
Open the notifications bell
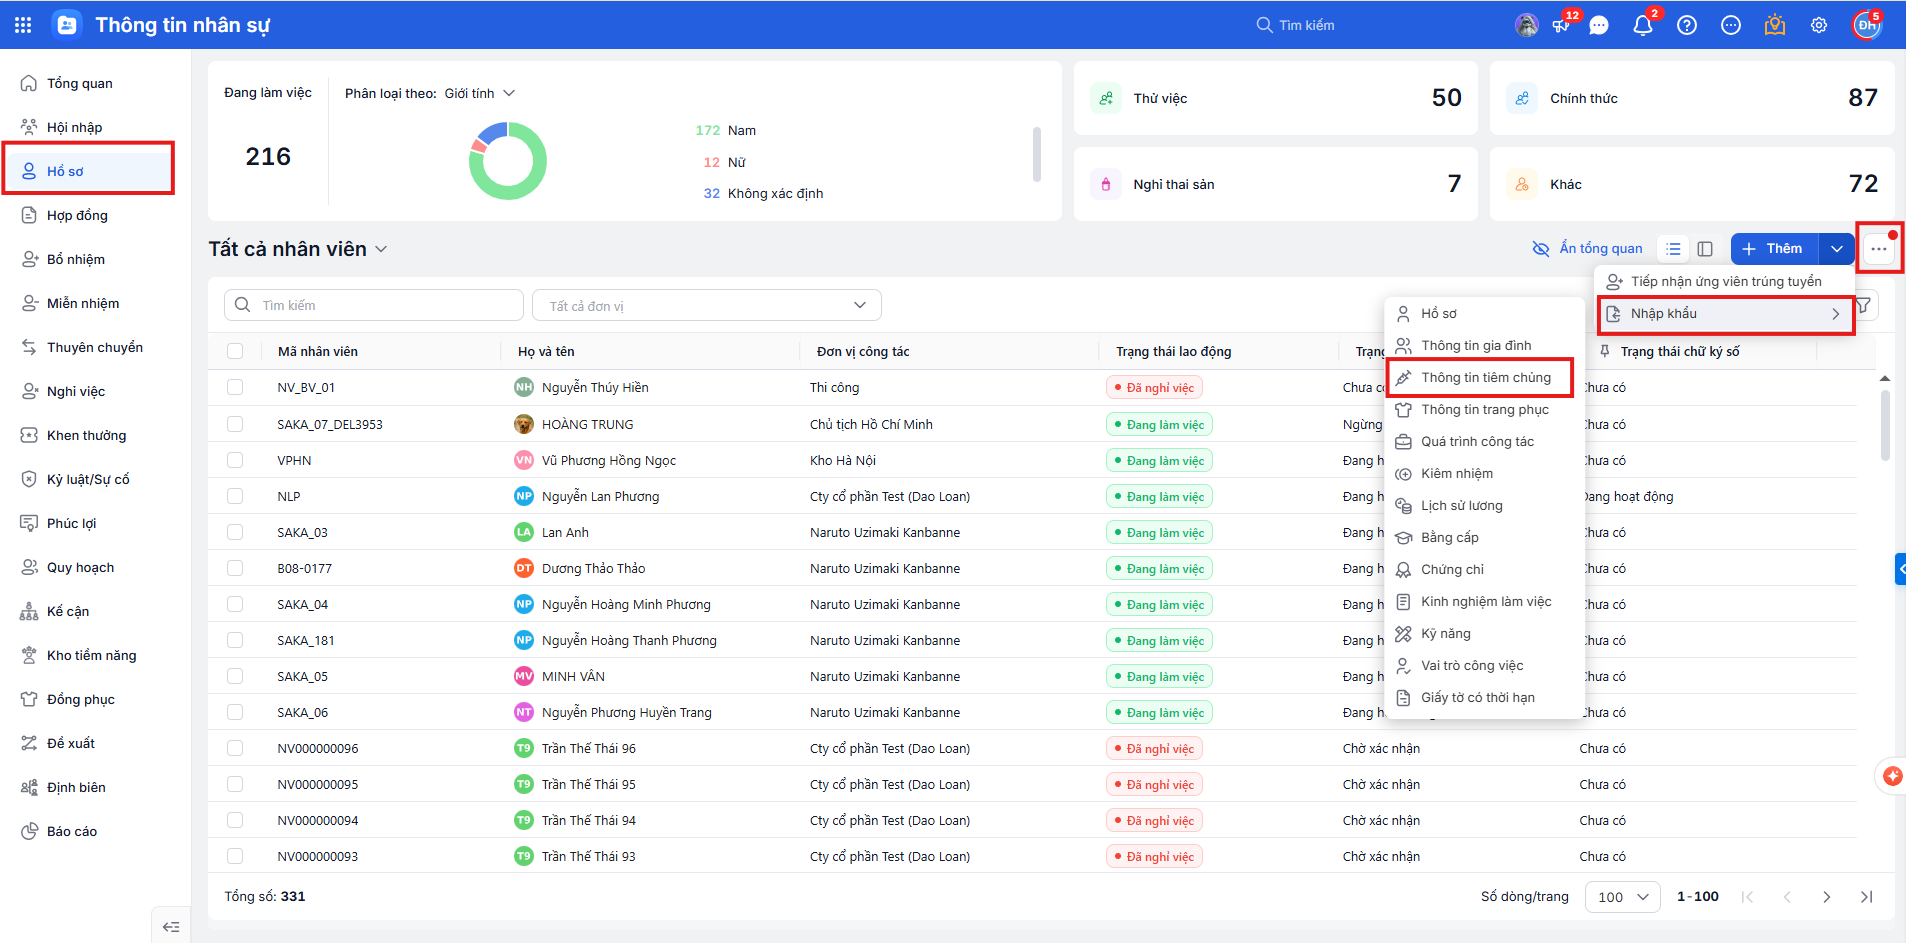pos(1643,26)
